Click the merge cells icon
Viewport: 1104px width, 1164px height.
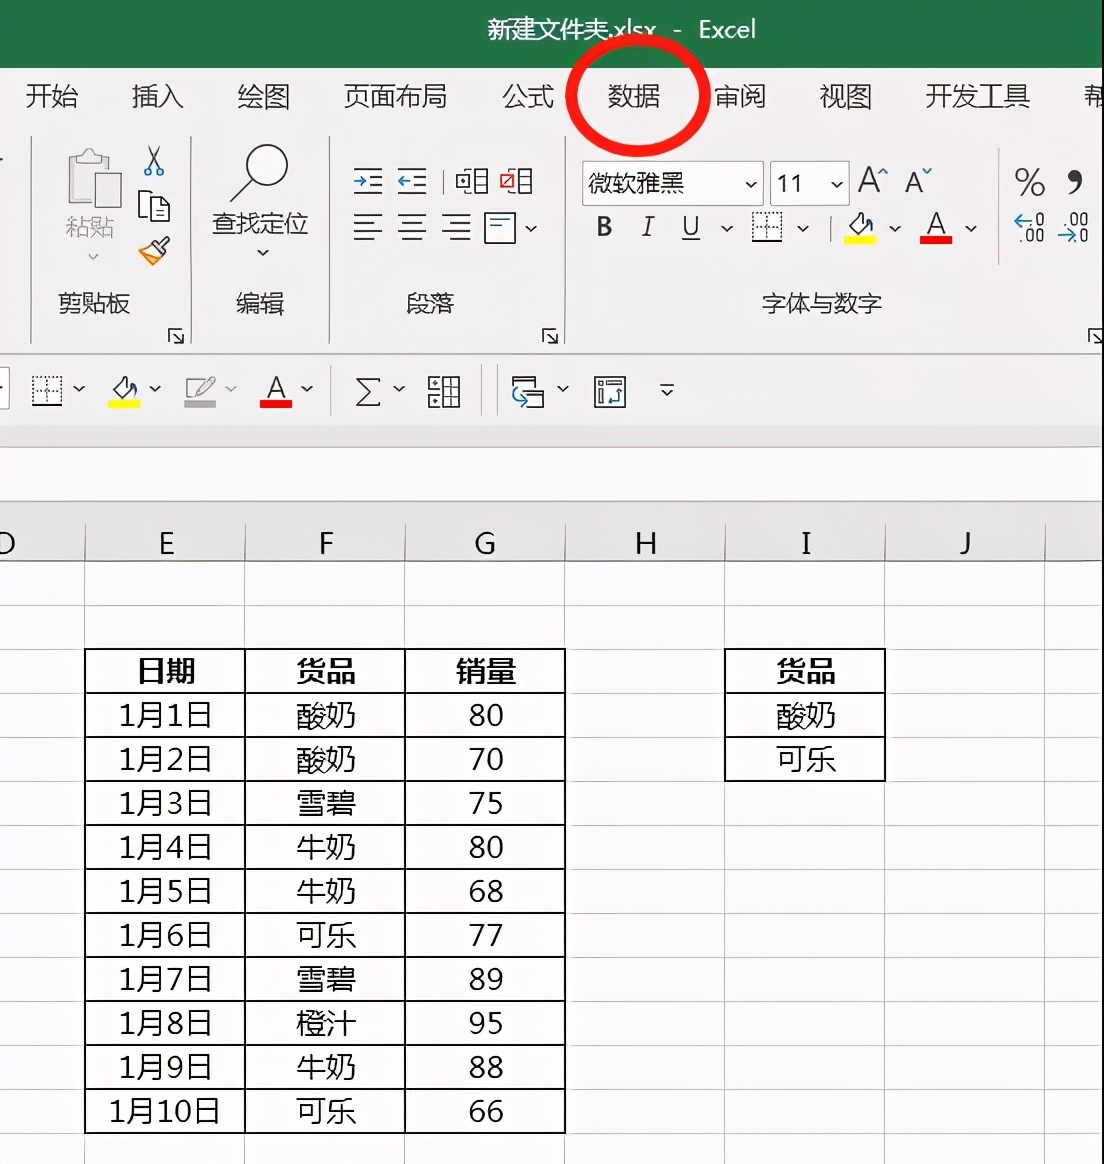(471, 181)
